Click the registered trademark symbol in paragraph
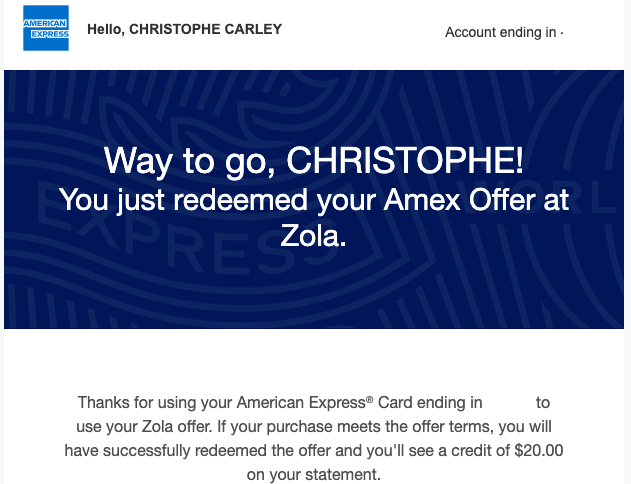 (369, 400)
